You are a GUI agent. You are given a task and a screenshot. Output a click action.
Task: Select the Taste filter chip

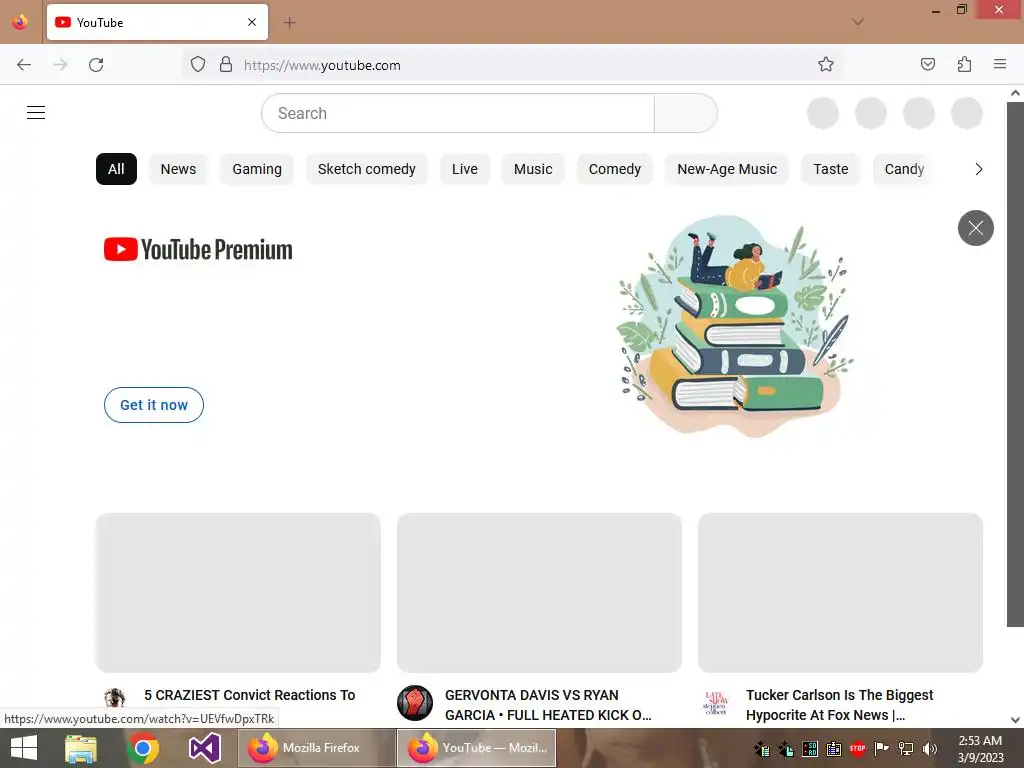(831, 169)
